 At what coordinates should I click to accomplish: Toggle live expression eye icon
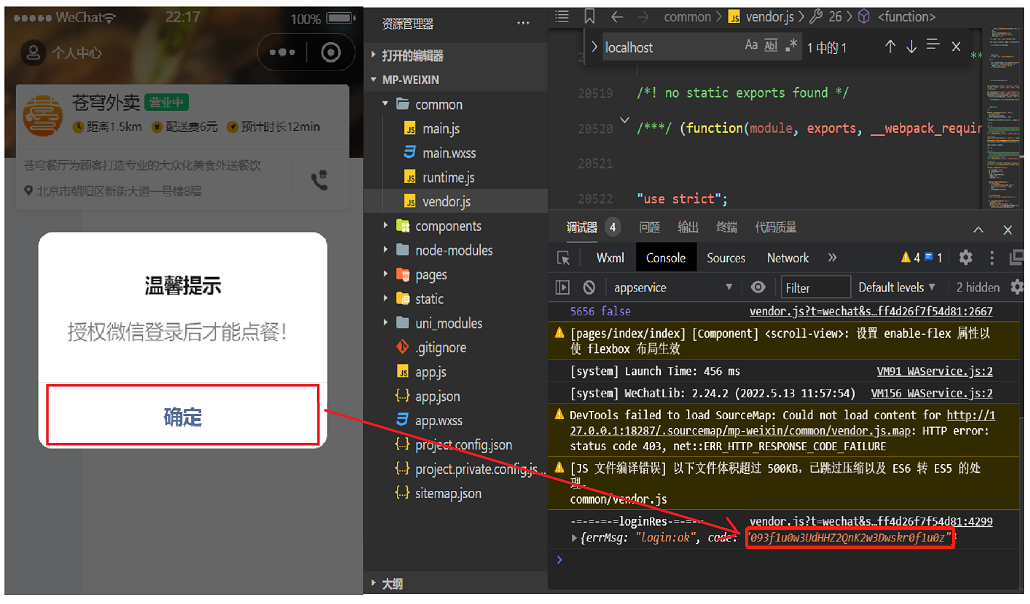pos(758,288)
